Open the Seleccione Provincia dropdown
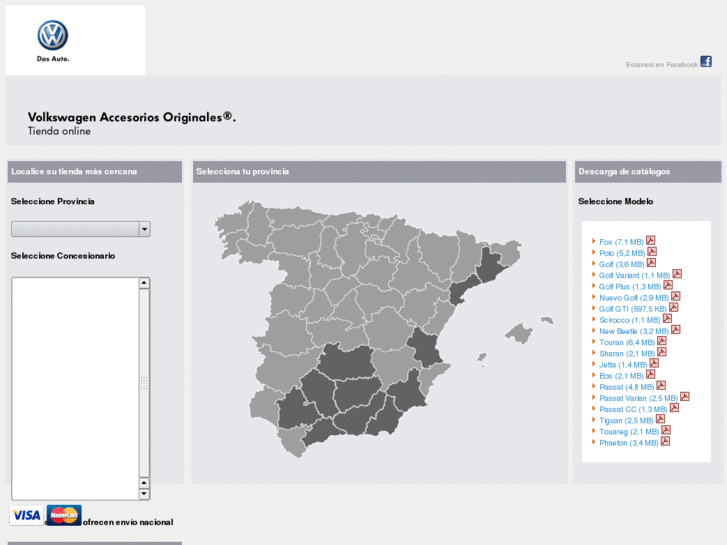The height and width of the screenshot is (545, 727). 81,229
